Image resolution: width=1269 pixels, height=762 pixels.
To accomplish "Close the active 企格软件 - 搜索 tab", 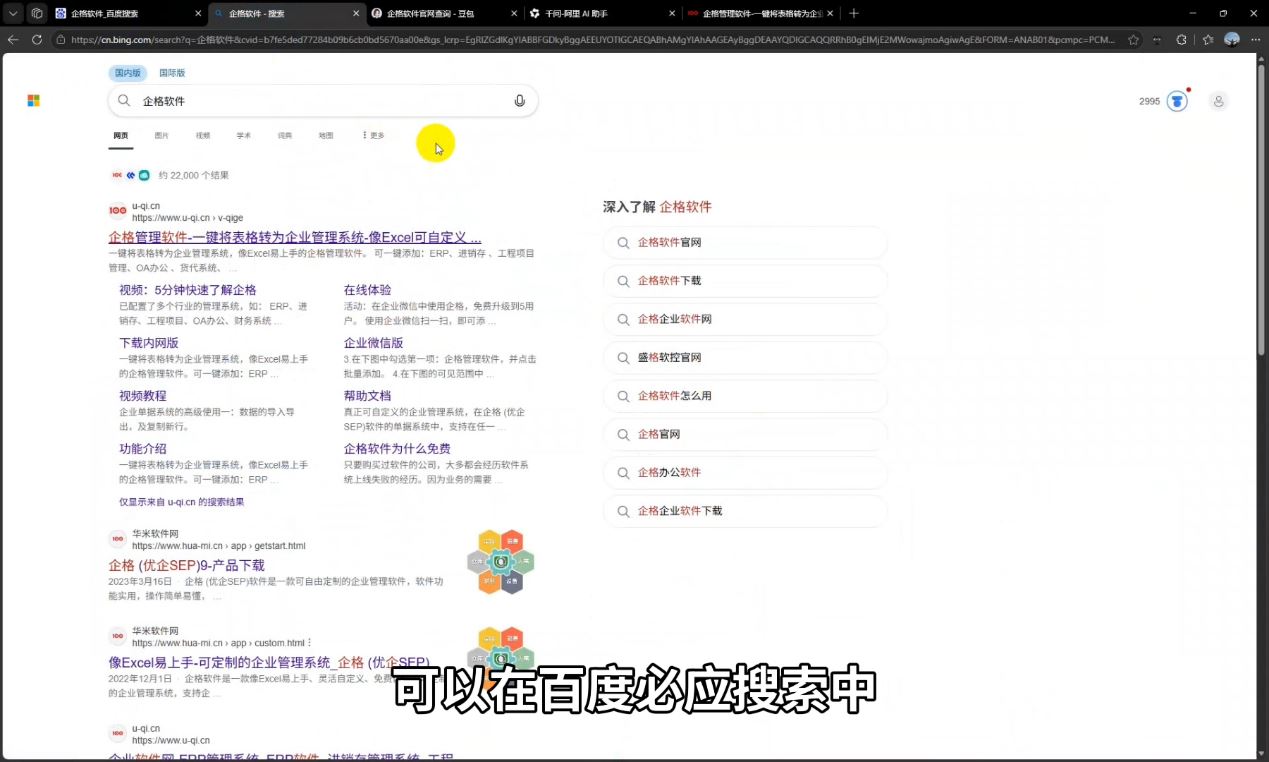I will 356,13.
